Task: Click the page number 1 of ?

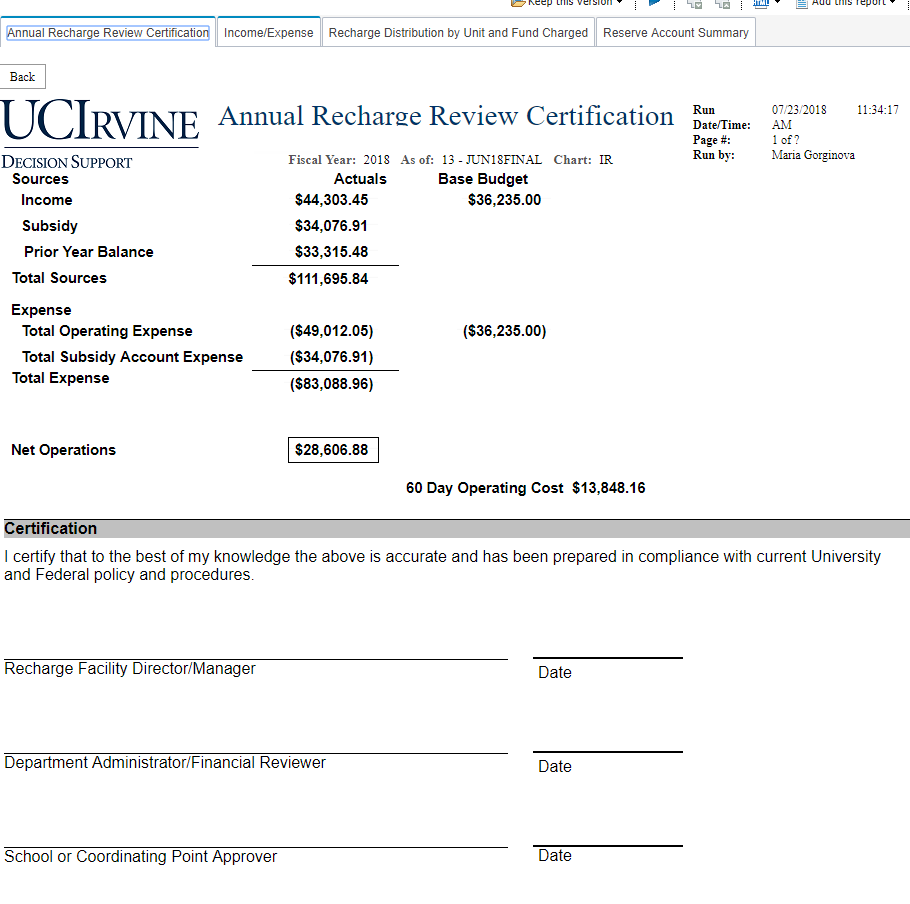Action: (x=785, y=140)
